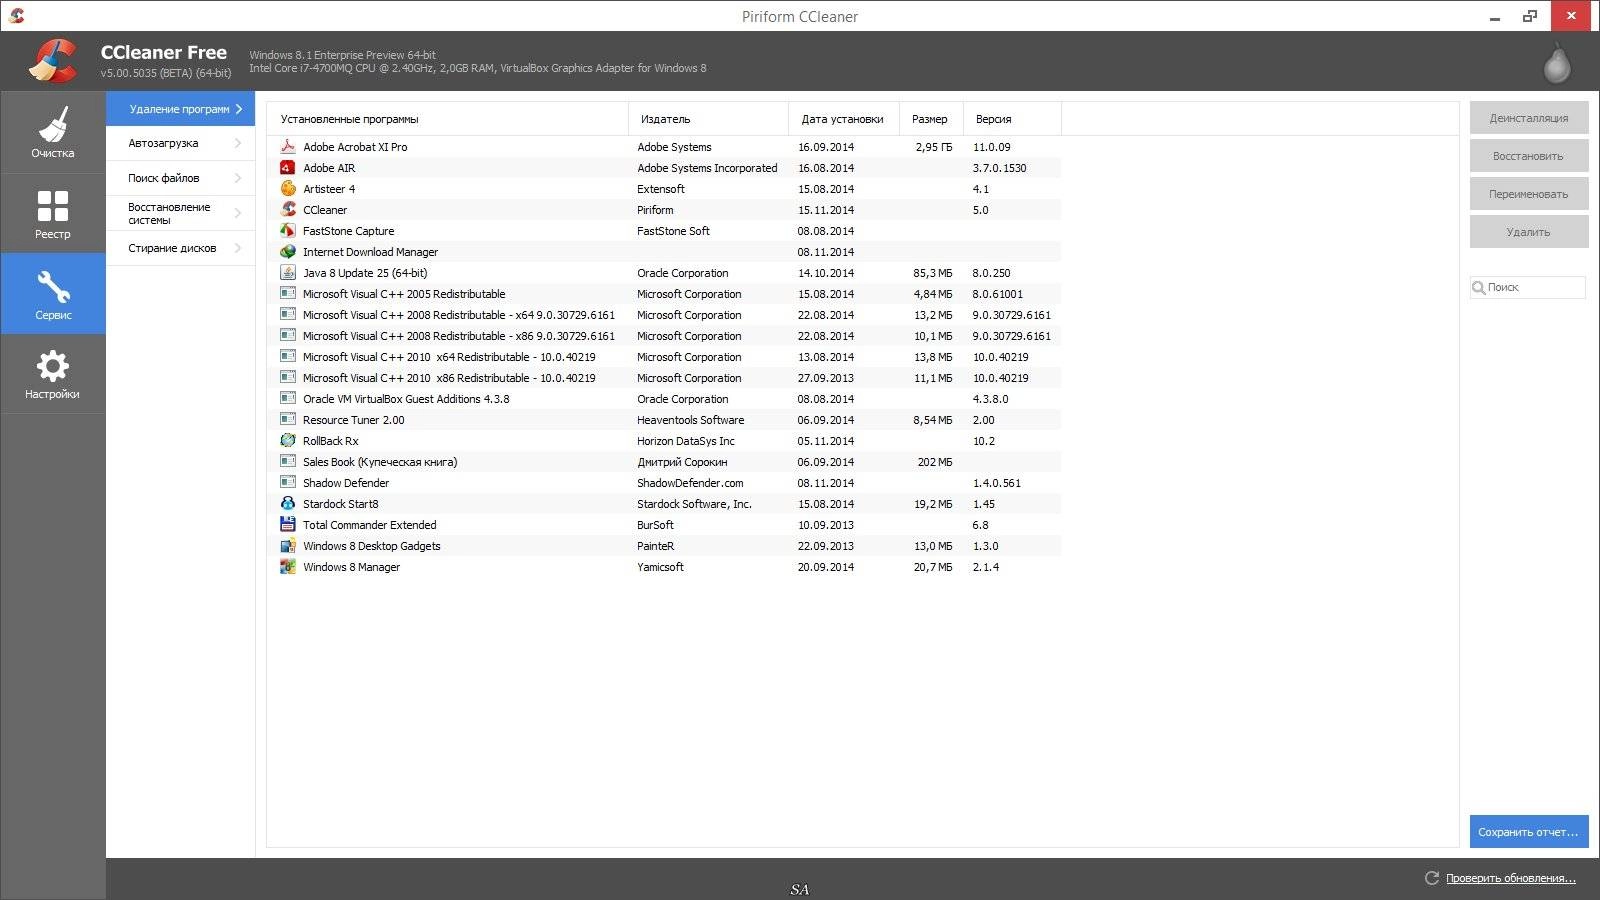This screenshot has height=900, width=1600.
Task: Click publisher Yamicsoft cell
Action: [x=661, y=567]
